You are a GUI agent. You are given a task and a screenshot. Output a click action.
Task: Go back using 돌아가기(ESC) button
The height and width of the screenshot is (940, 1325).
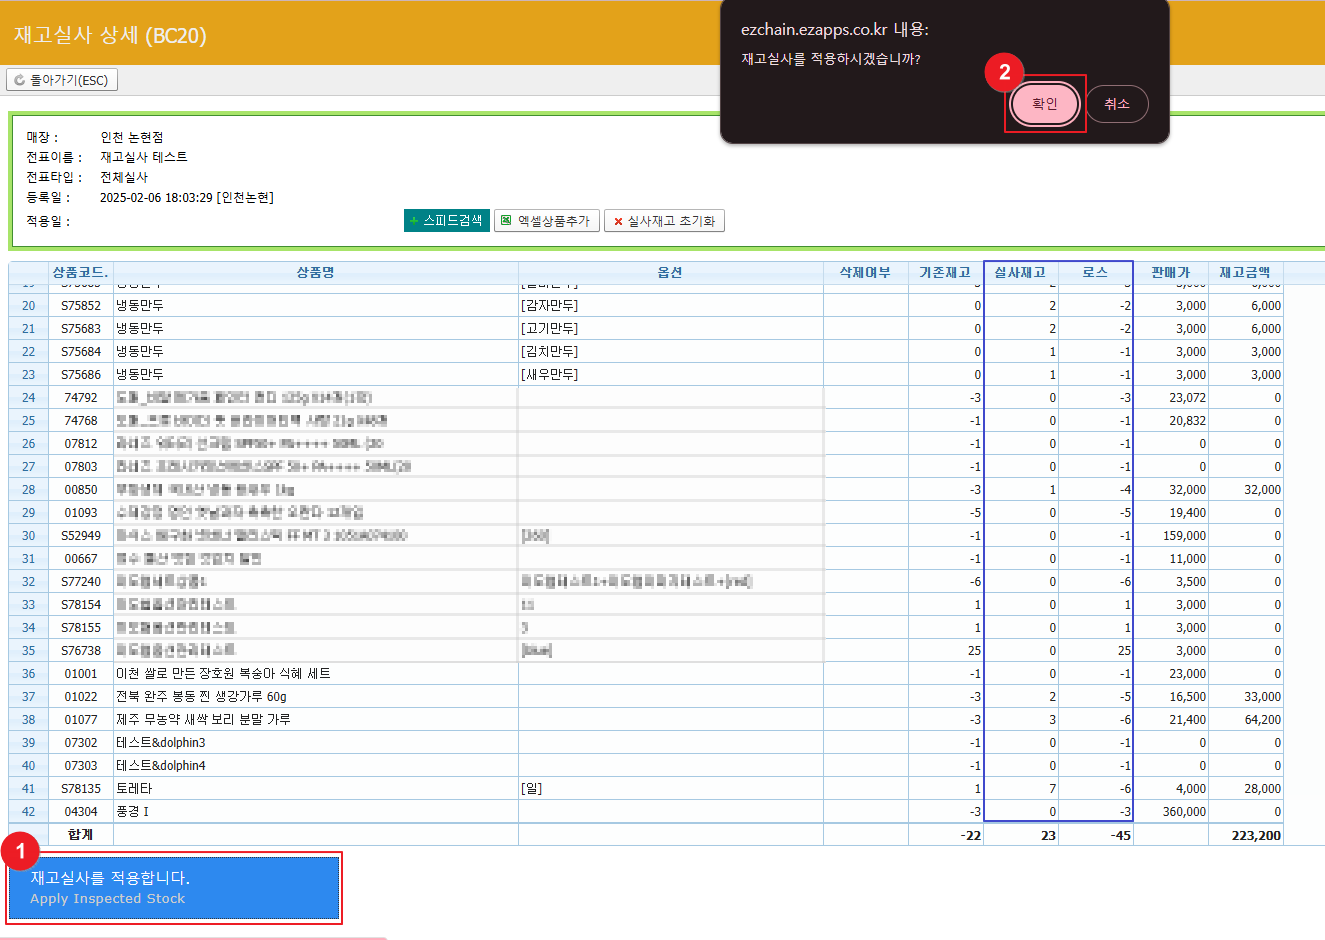(x=62, y=80)
